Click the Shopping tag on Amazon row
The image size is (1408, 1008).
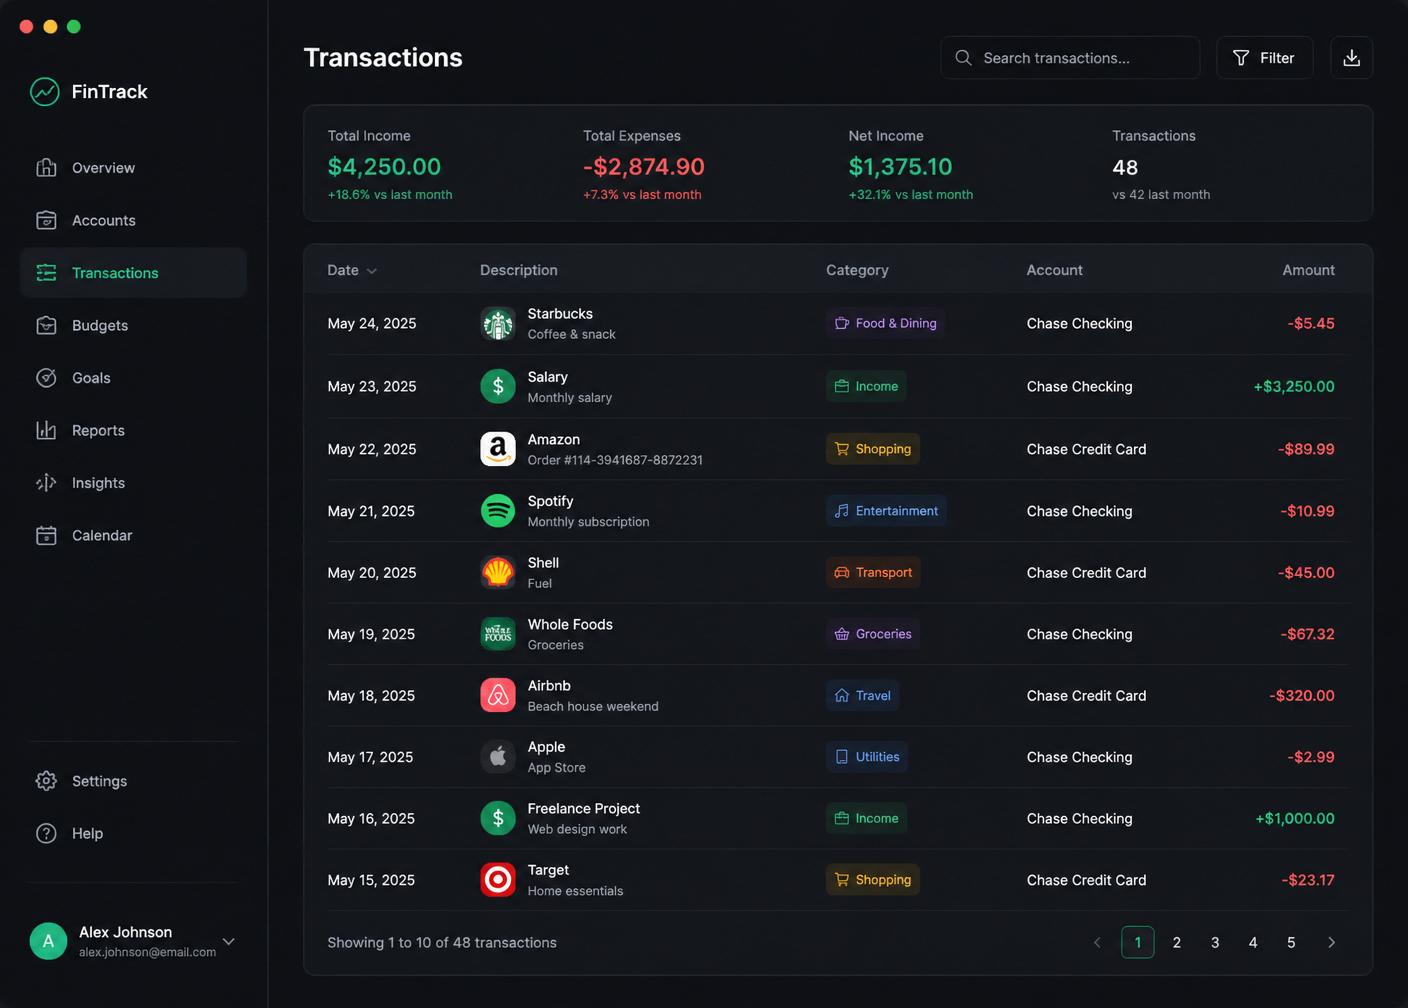[873, 449]
